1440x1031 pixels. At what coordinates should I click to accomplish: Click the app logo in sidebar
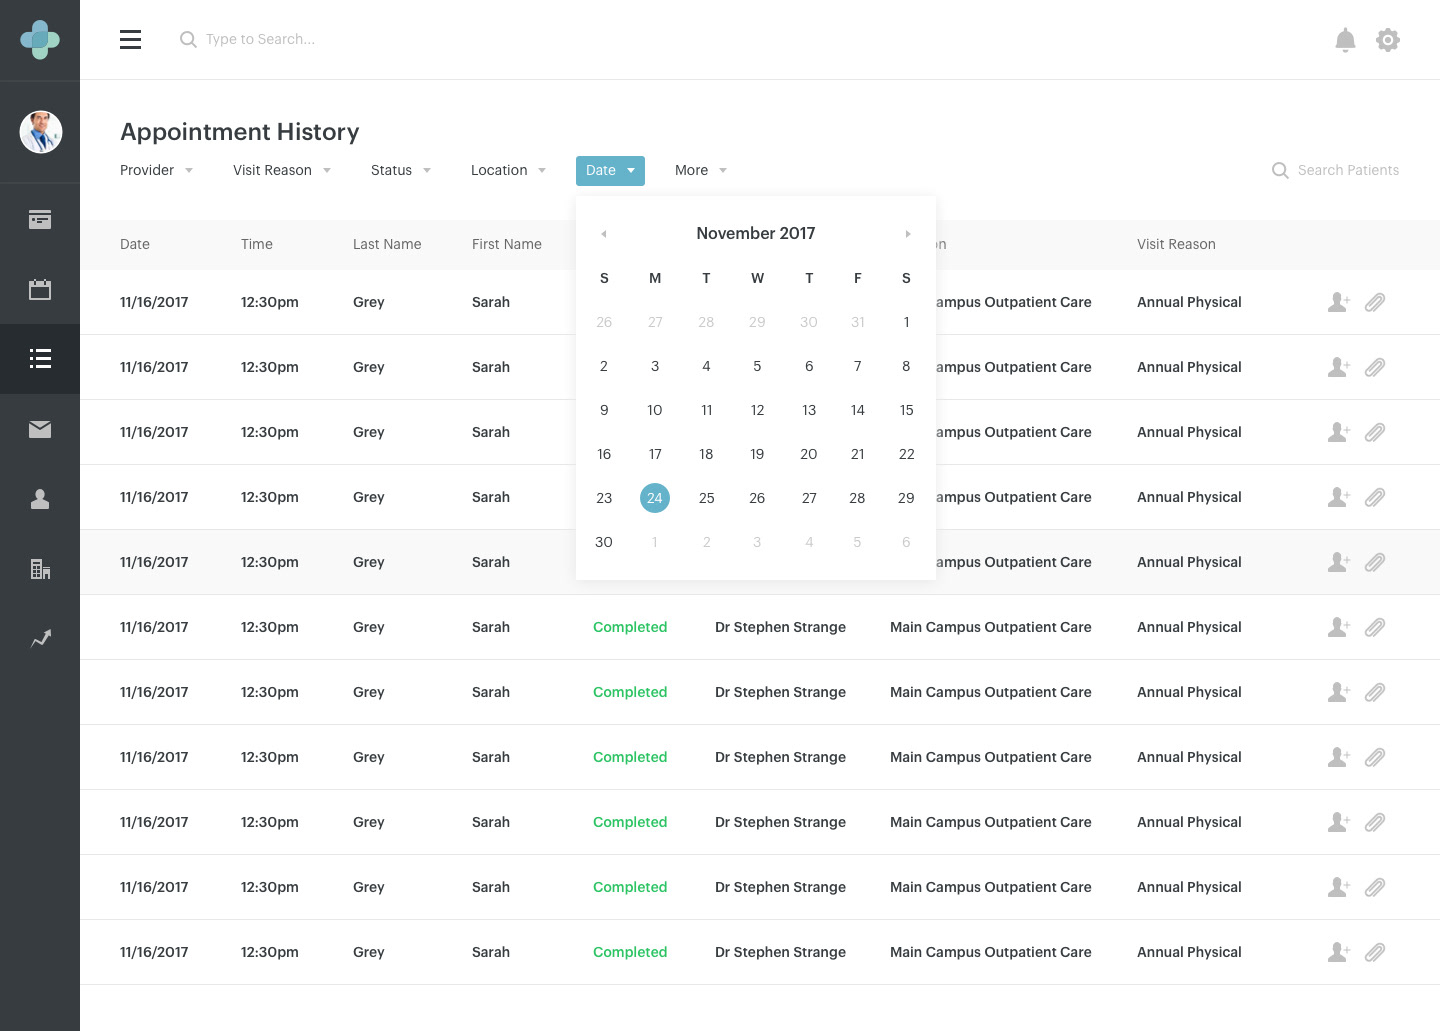pyautogui.click(x=40, y=40)
